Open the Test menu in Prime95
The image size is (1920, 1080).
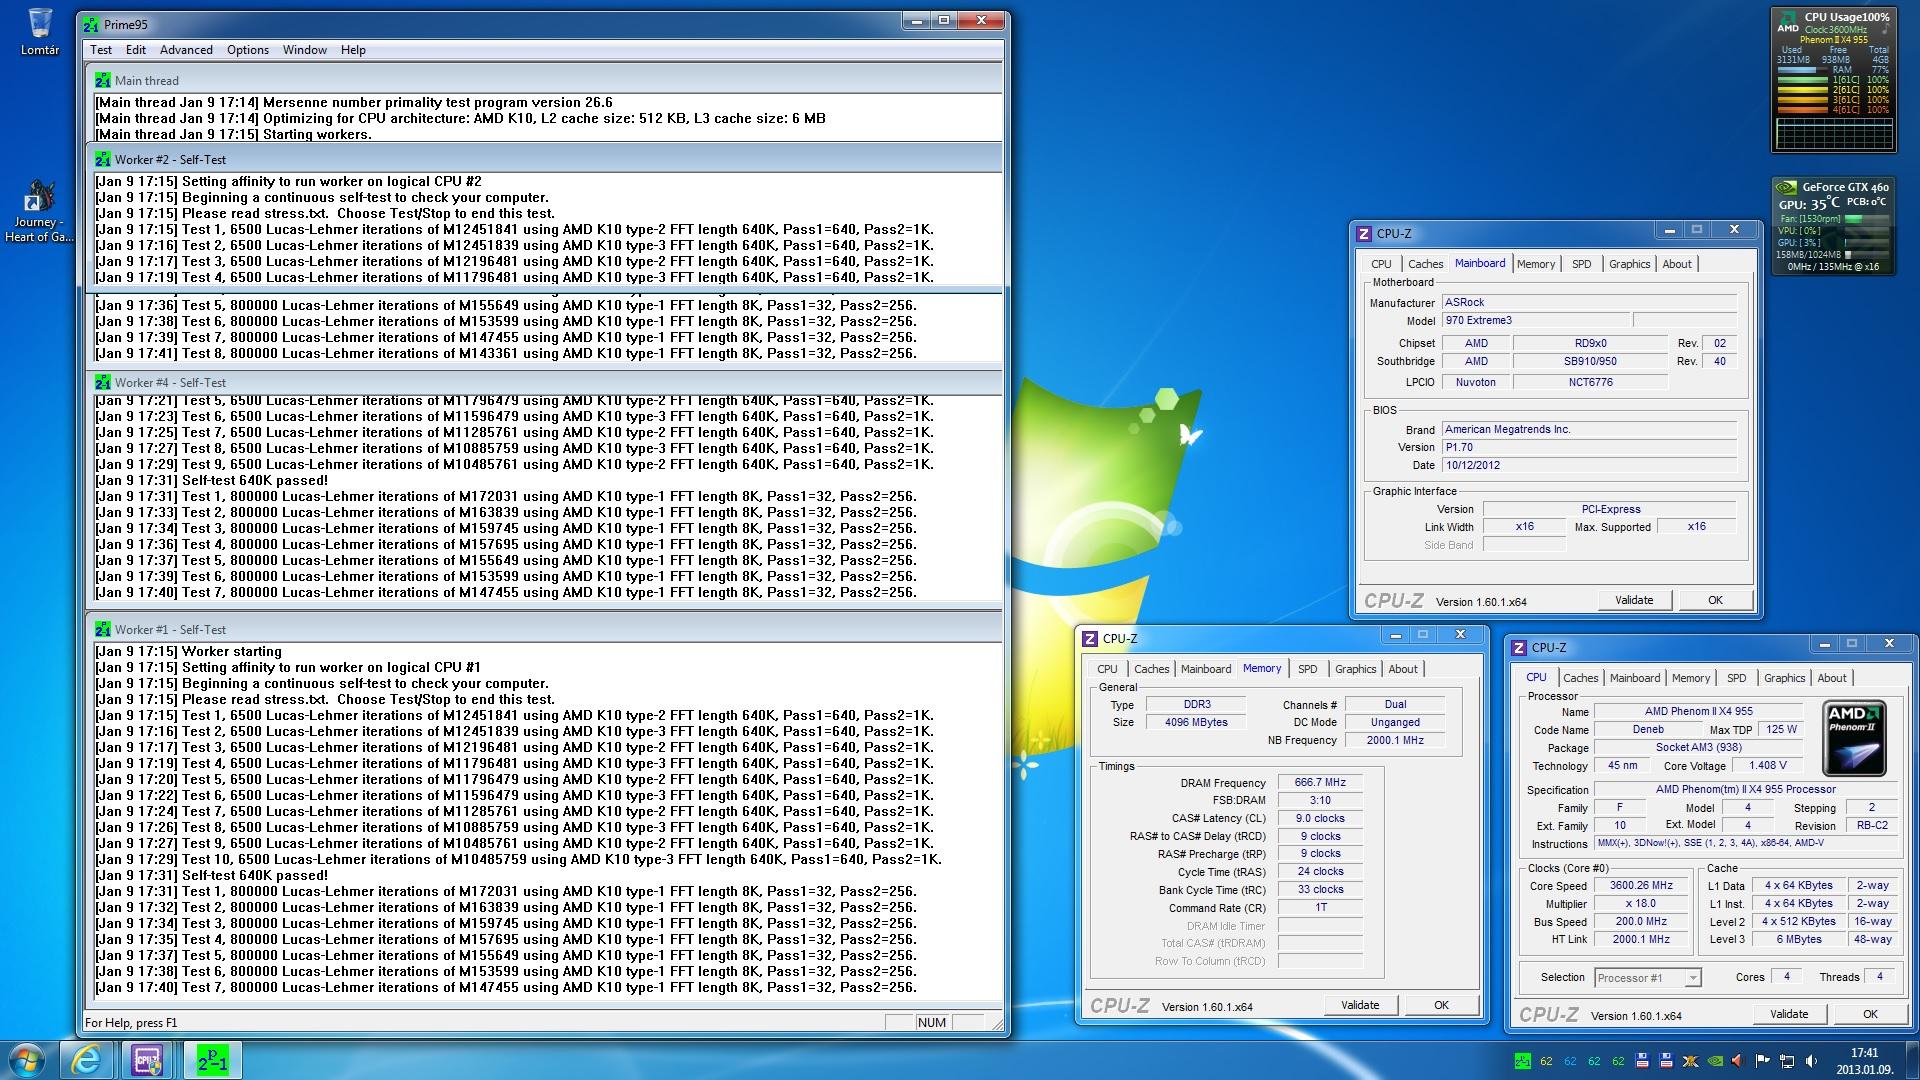tap(101, 50)
